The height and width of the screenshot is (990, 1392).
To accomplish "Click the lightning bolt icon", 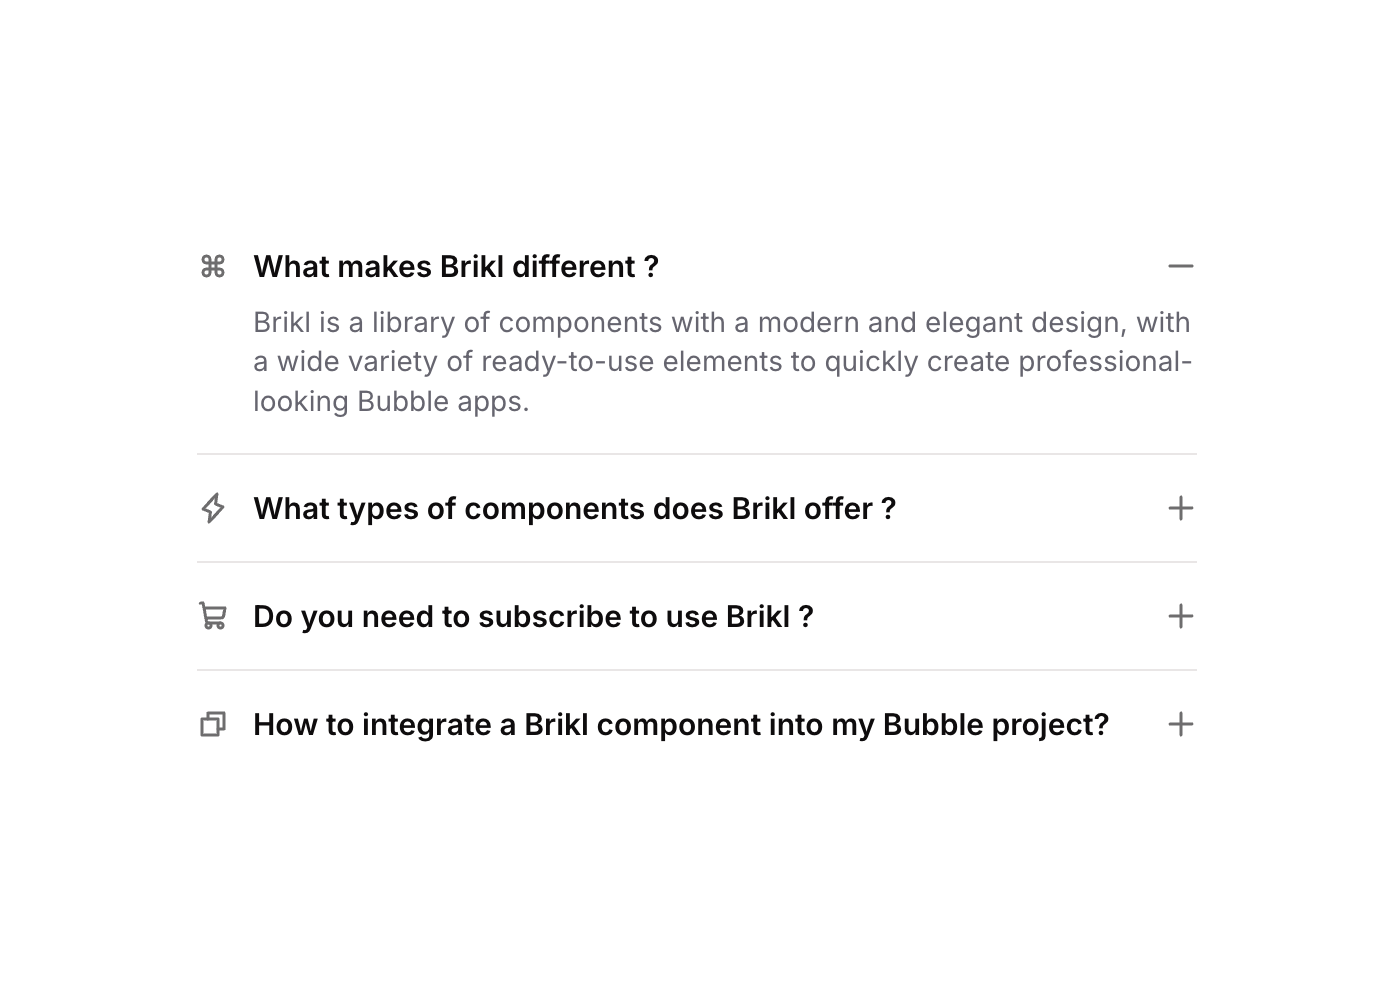I will pos(213,508).
